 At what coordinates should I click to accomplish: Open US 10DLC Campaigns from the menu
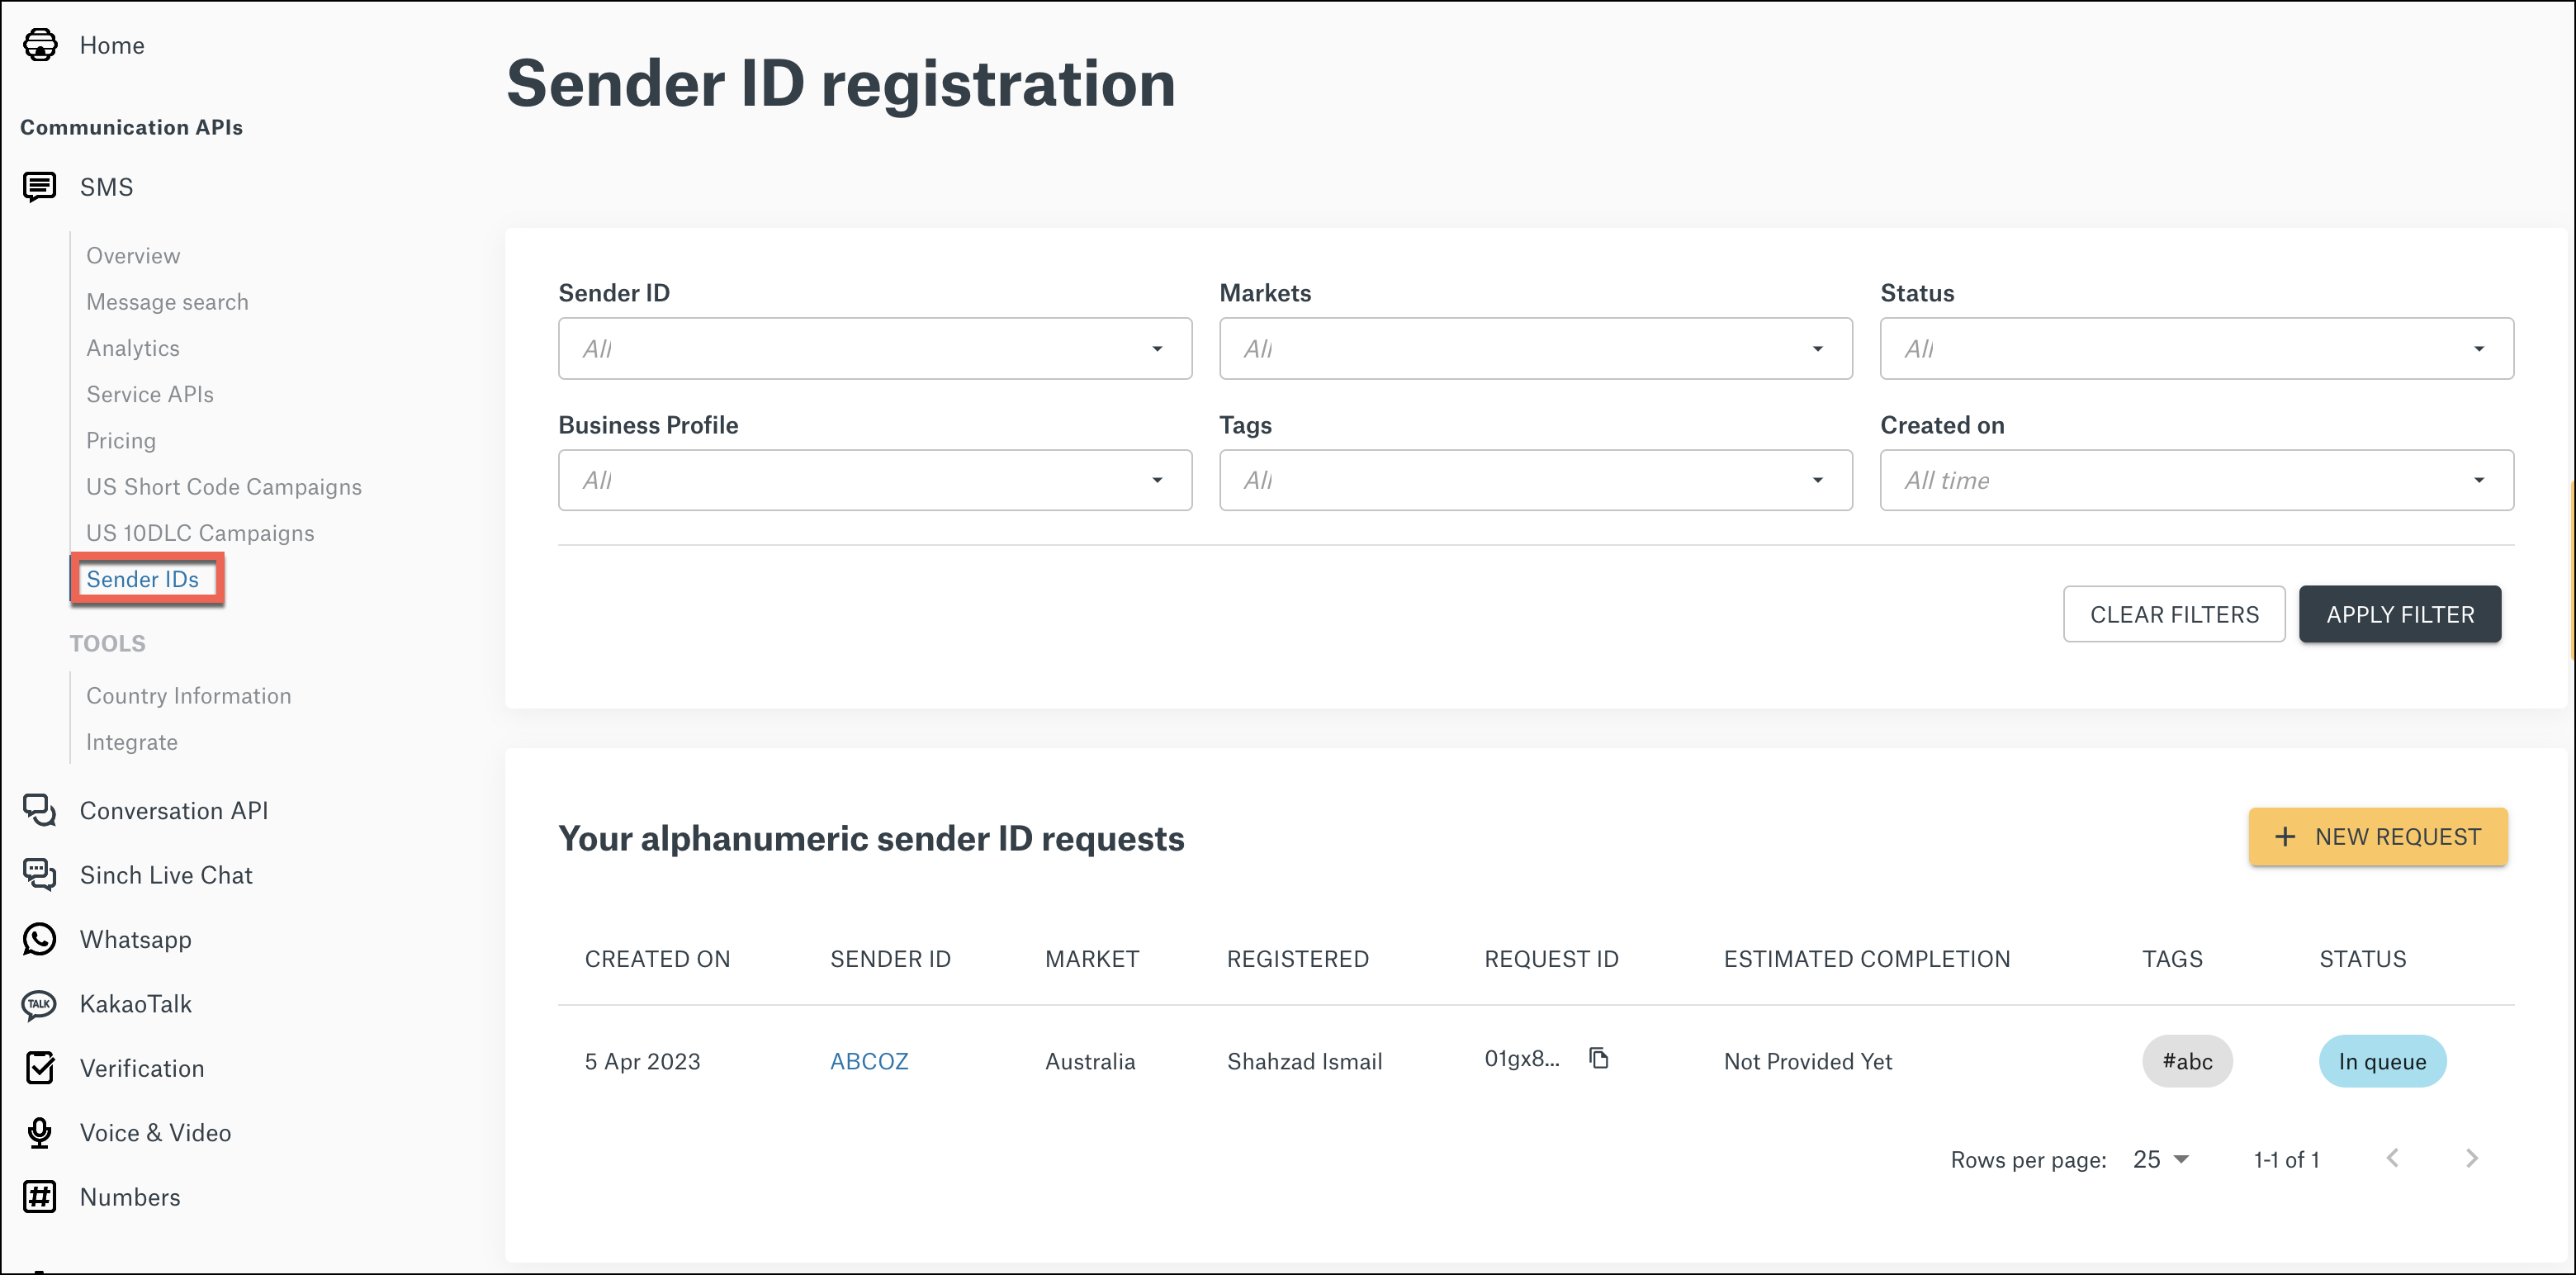point(200,532)
